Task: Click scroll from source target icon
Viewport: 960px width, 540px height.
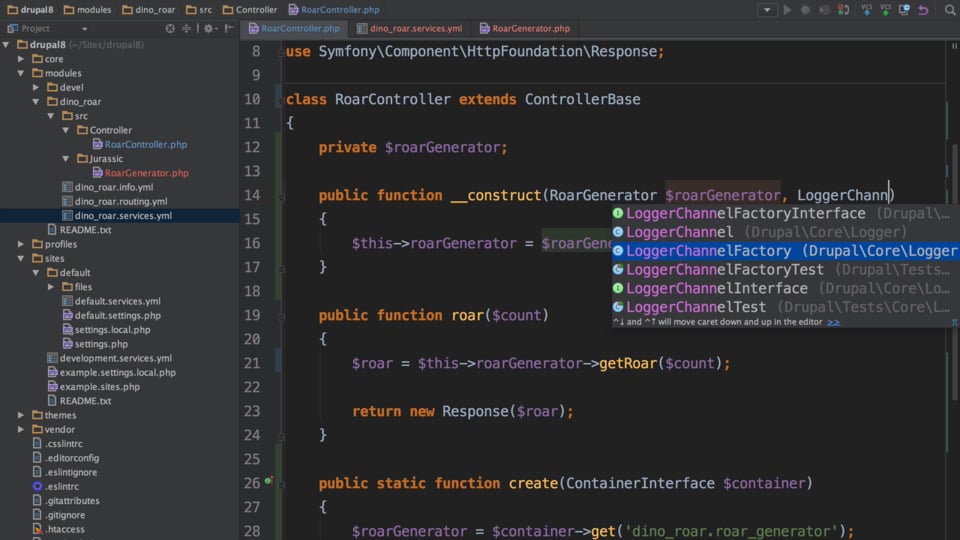Action: pyautogui.click(x=170, y=28)
